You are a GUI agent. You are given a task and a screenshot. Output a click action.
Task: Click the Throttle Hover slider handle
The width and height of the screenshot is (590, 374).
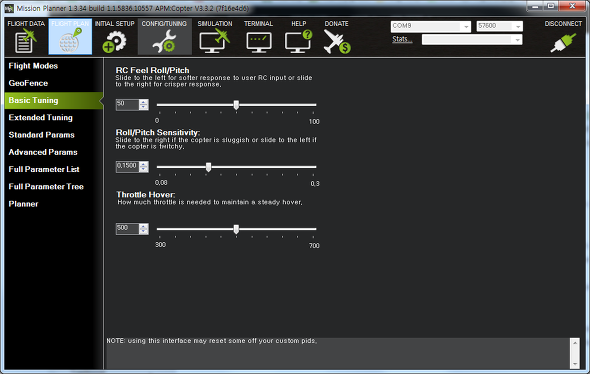point(236,229)
